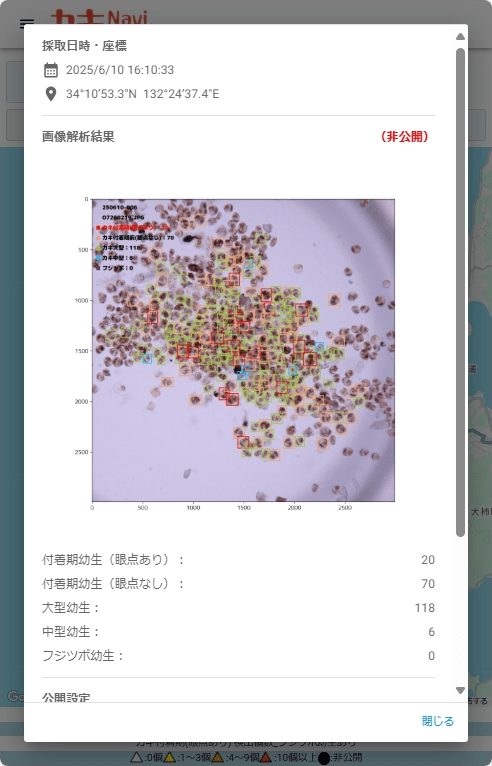492x766 pixels.
Task: Click the calendar icon beside the sampling date
Action: click(51, 70)
